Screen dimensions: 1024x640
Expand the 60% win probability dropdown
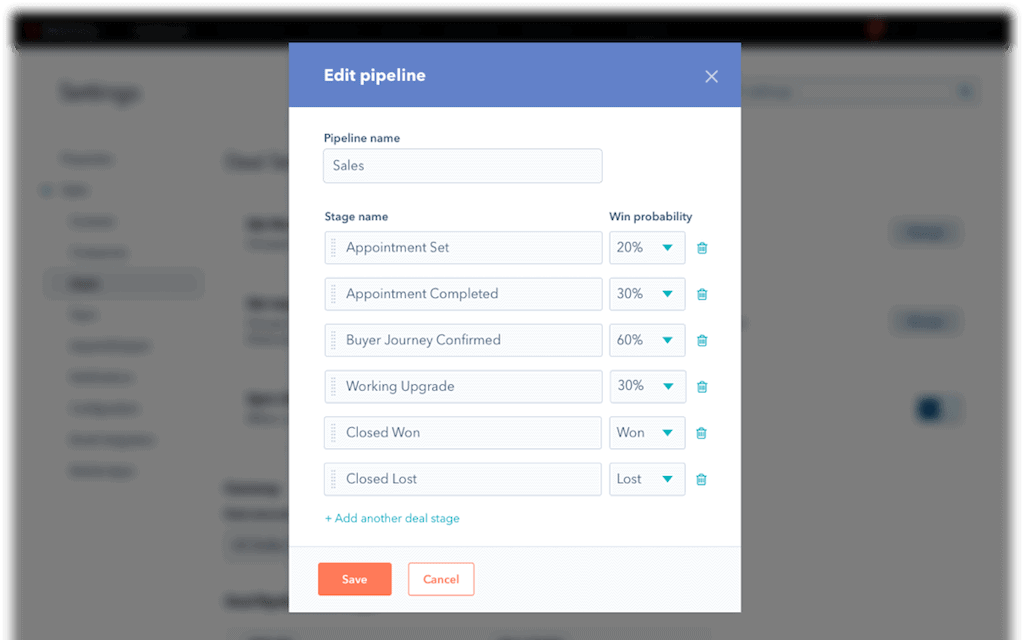coord(647,340)
